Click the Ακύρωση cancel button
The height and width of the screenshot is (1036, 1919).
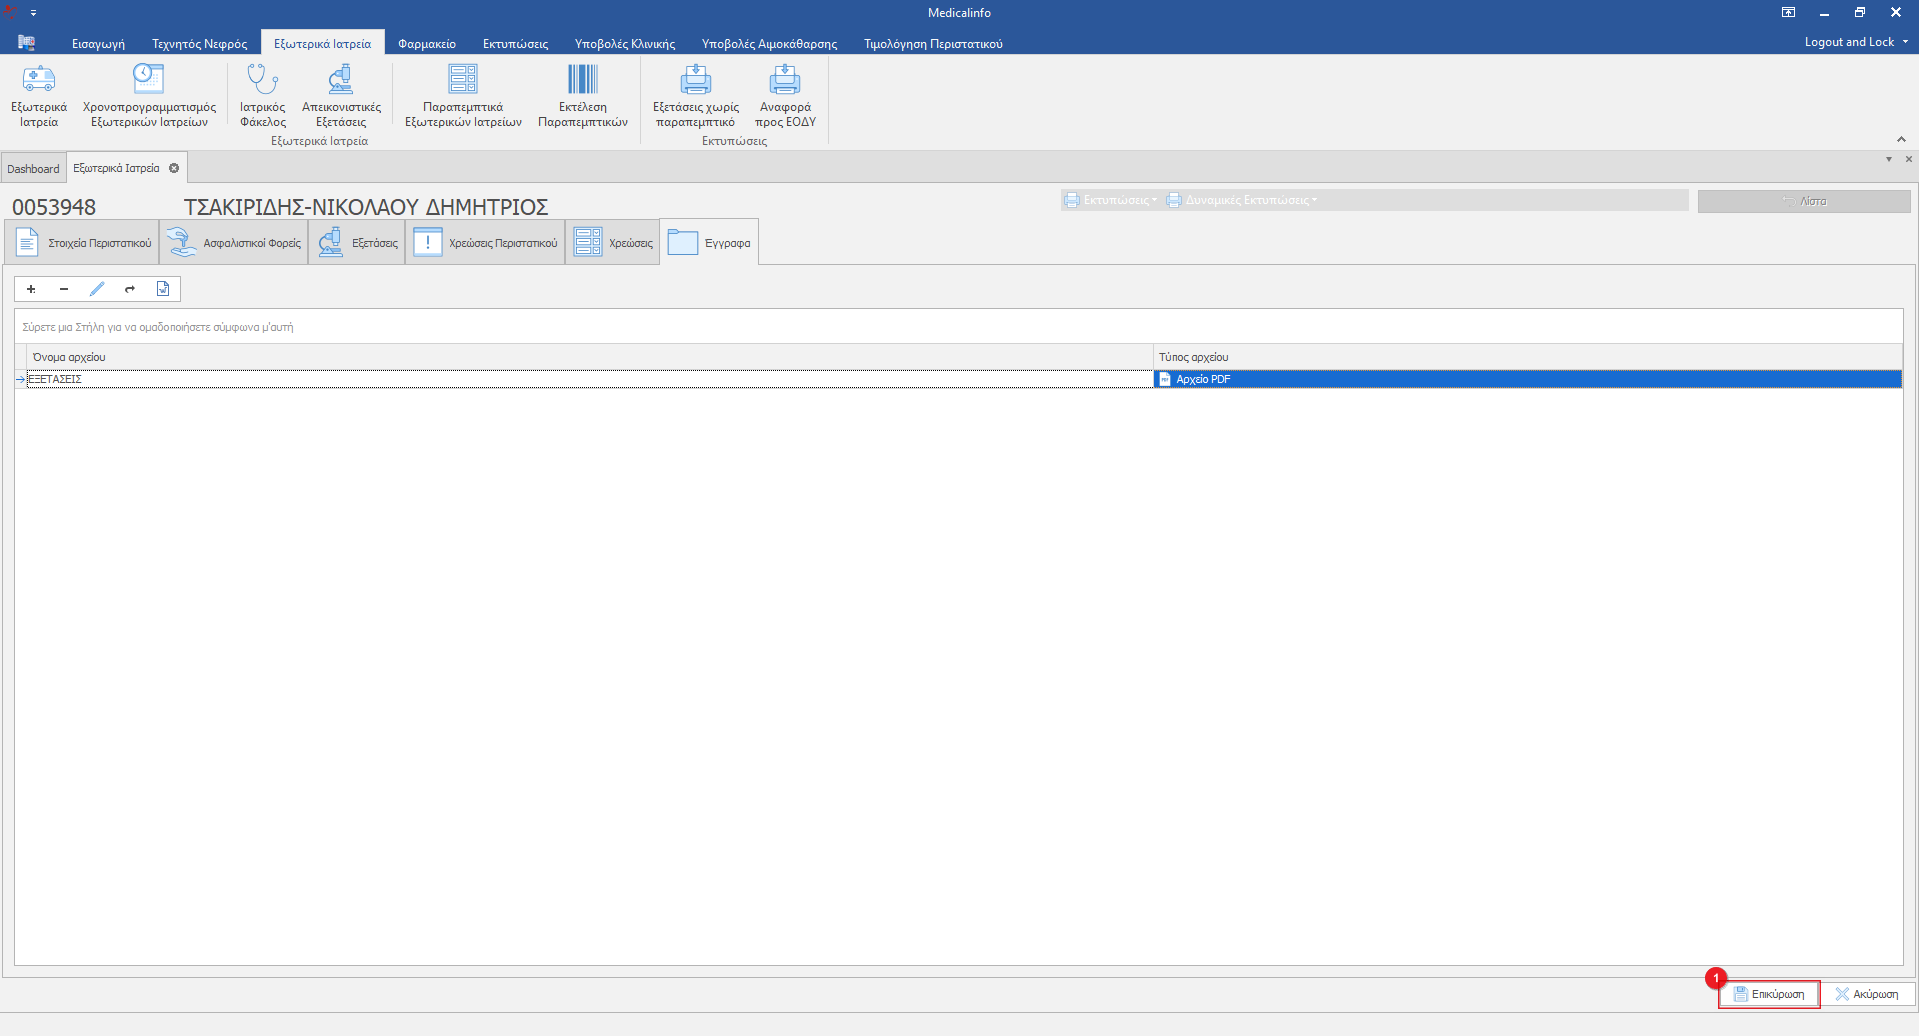[x=1866, y=994]
